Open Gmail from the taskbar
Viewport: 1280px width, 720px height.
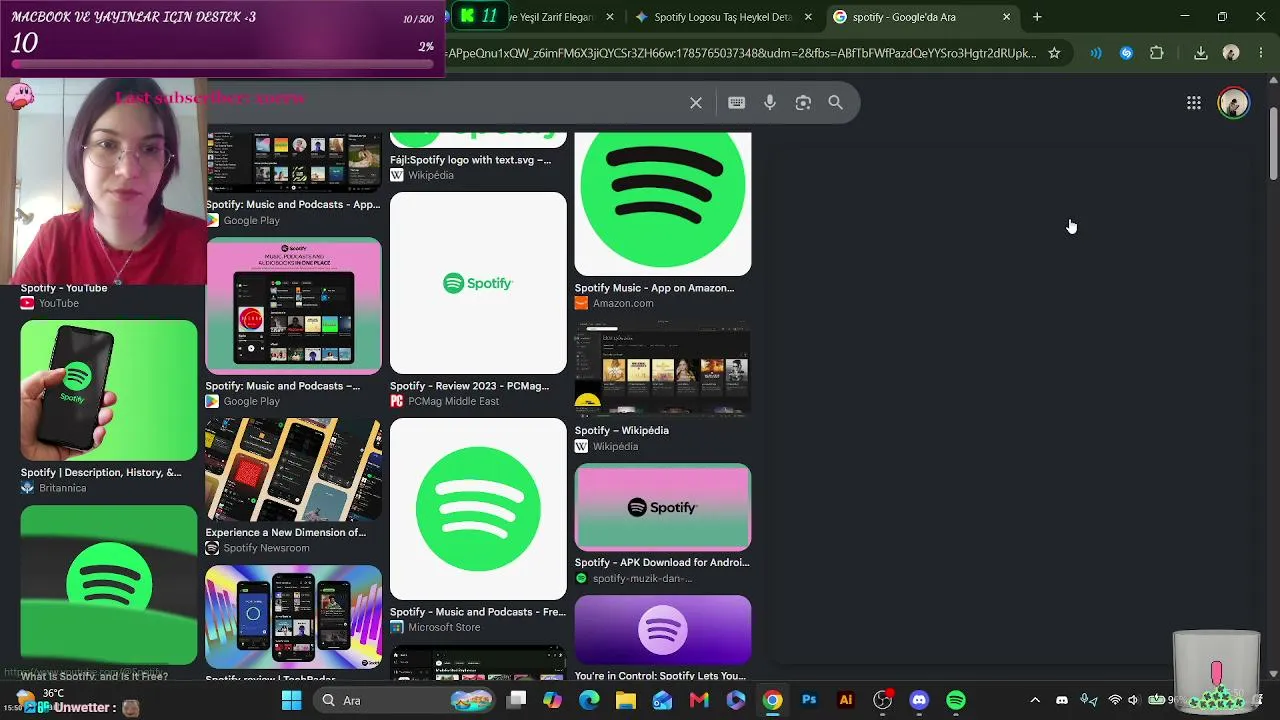click(699, 700)
